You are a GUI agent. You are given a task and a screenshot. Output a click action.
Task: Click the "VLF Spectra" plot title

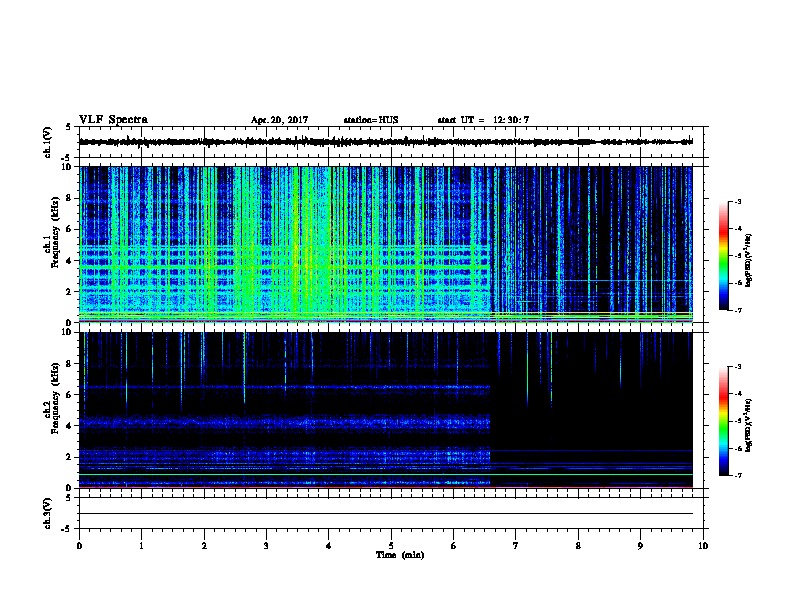tap(113, 120)
